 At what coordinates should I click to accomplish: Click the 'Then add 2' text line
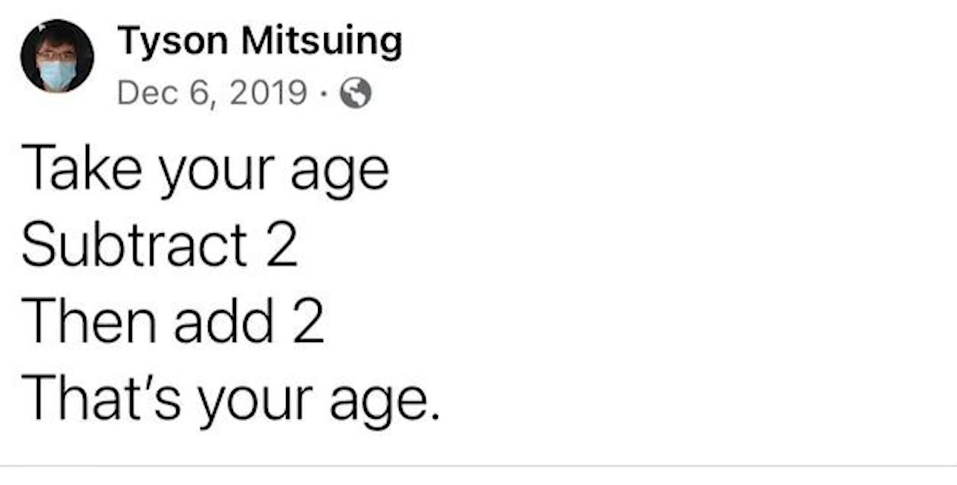click(x=173, y=322)
